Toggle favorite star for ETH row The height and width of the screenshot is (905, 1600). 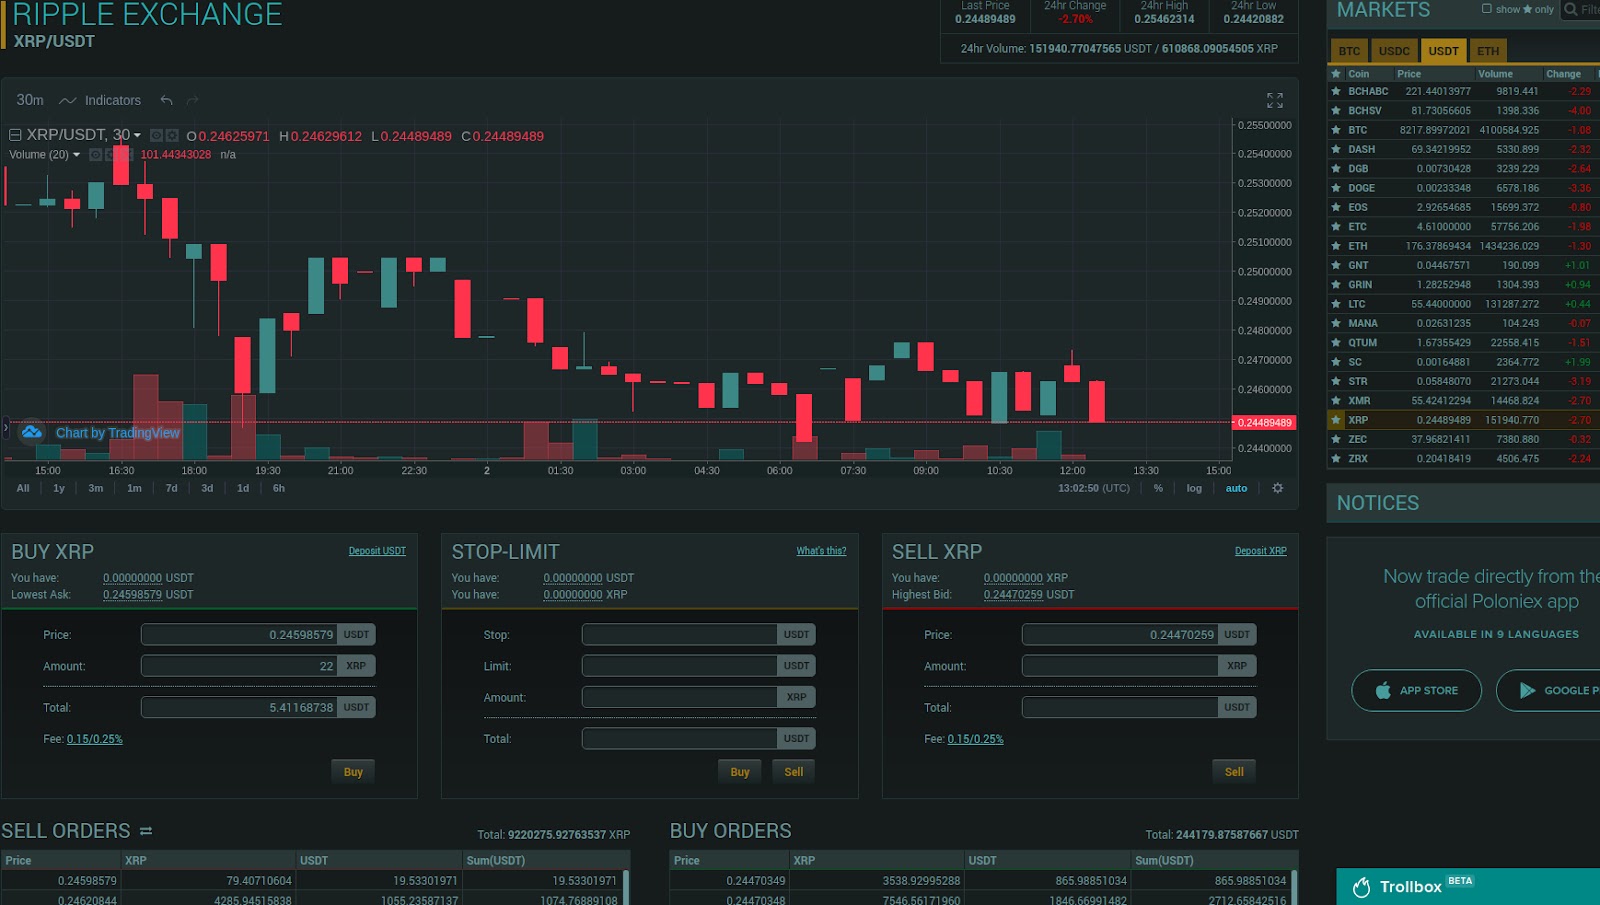pos(1336,246)
